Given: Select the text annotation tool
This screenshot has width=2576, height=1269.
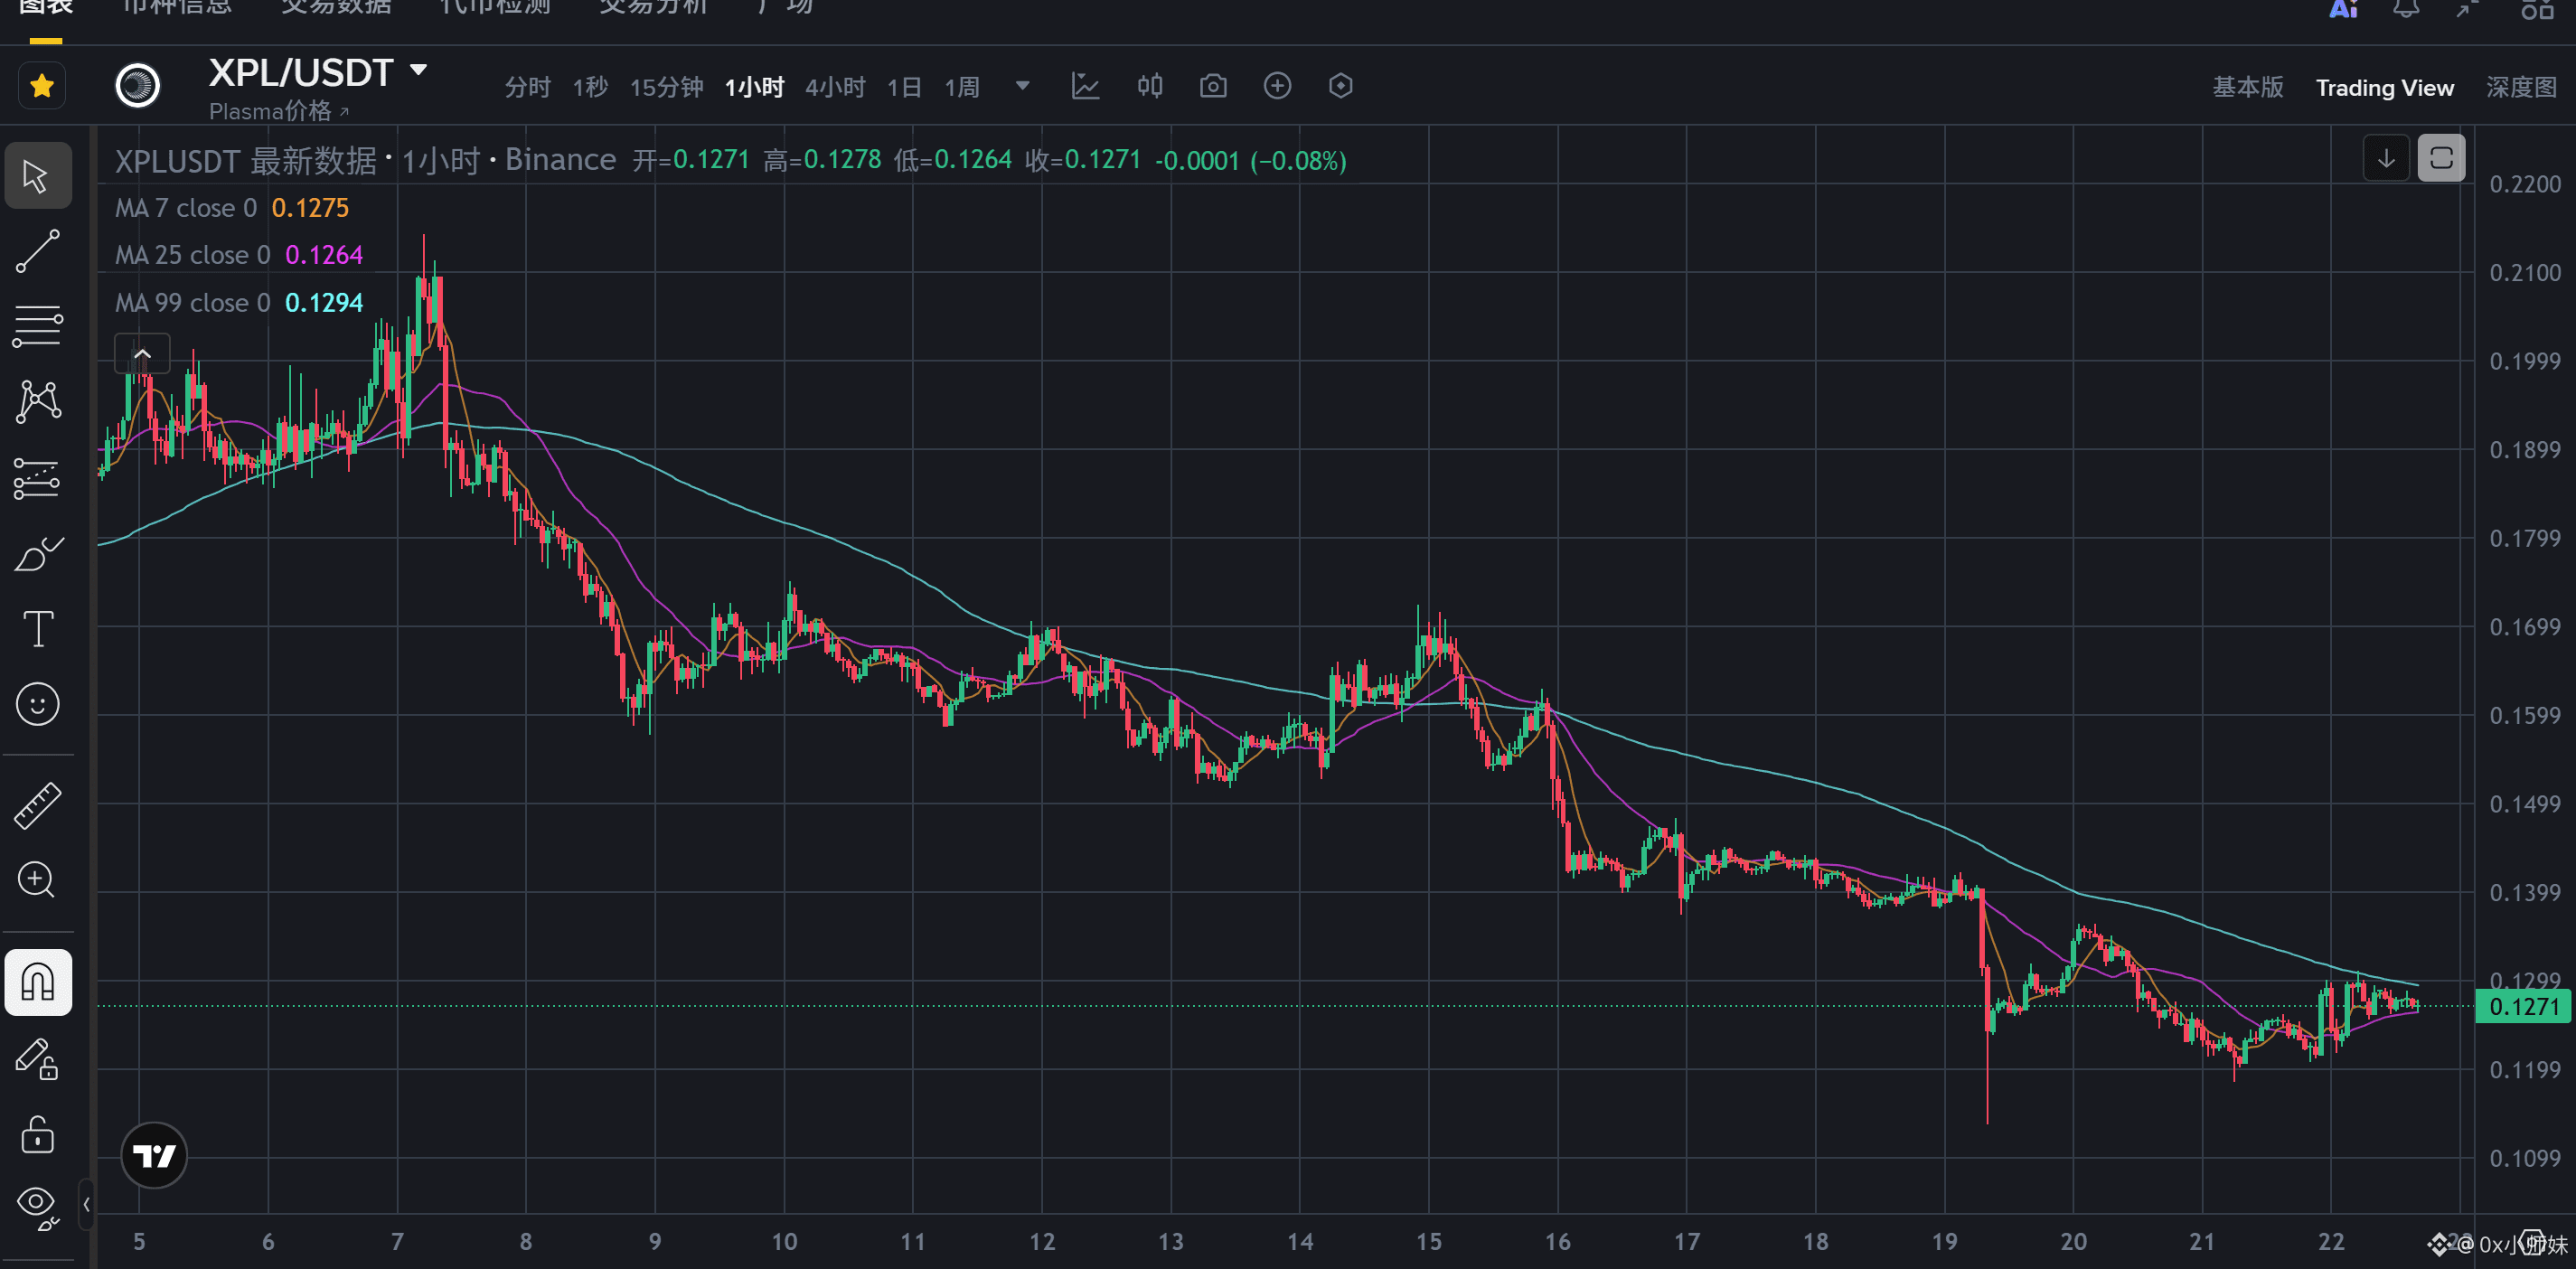Looking at the screenshot, I should [x=38, y=629].
